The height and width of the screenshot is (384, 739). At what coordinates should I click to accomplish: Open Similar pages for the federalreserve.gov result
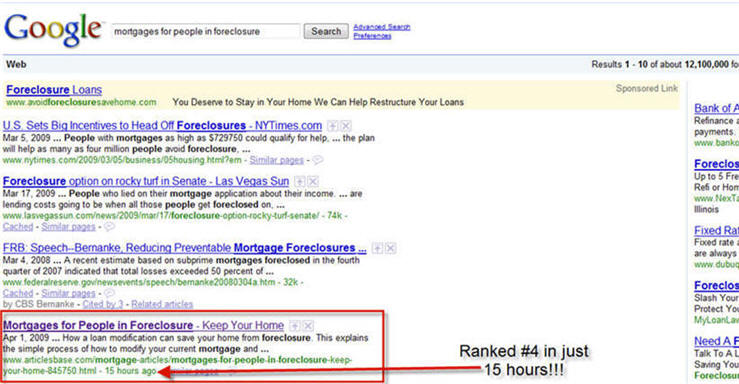point(68,293)
